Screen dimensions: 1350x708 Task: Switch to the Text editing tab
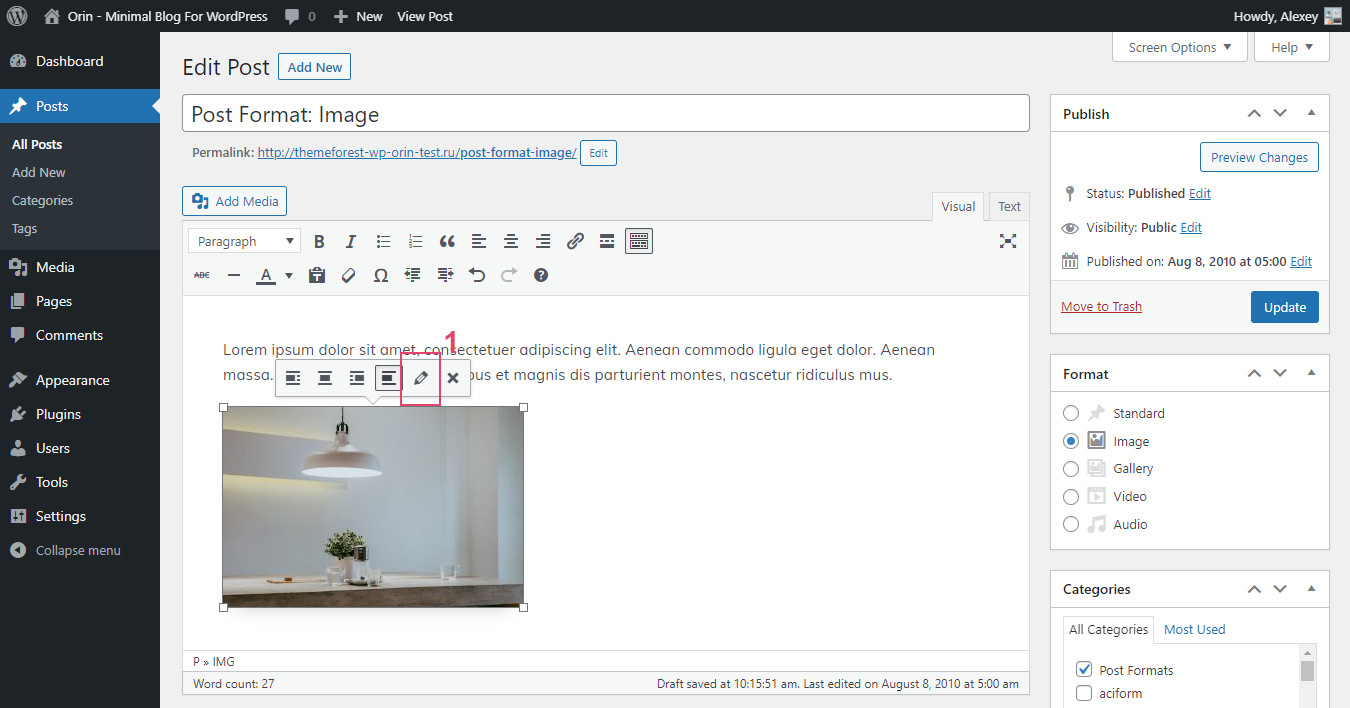point(1008,206)
